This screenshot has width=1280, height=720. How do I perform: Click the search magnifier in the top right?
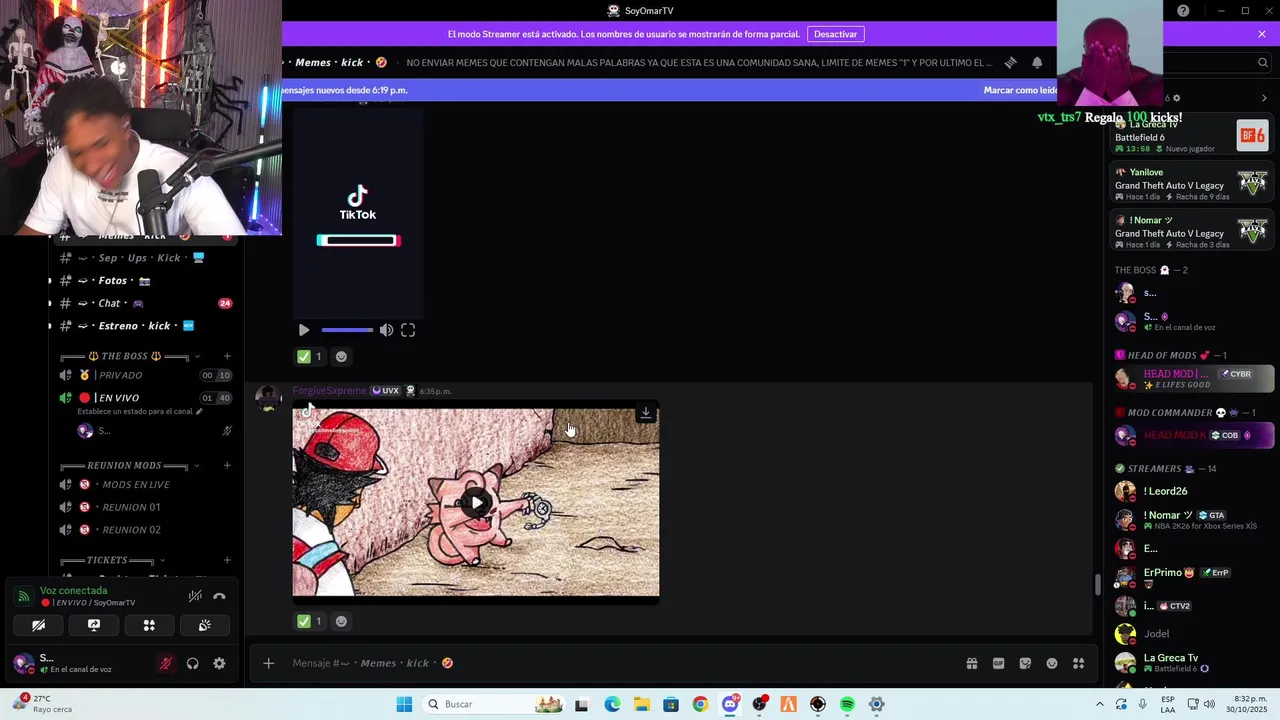click(1263, 62)
